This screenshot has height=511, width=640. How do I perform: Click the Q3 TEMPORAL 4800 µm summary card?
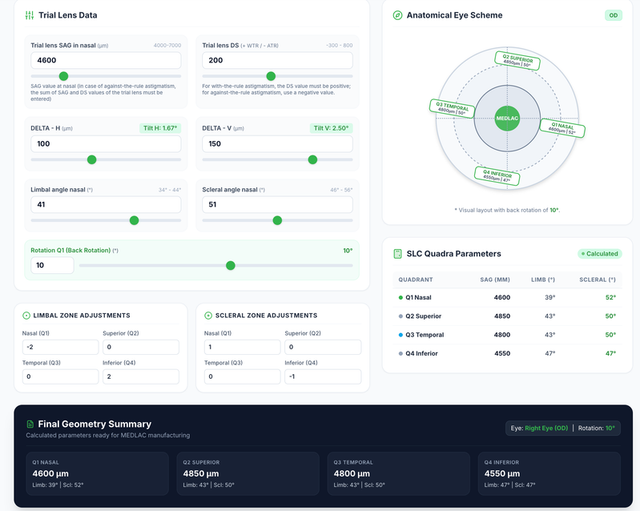[x=398, y=473]
